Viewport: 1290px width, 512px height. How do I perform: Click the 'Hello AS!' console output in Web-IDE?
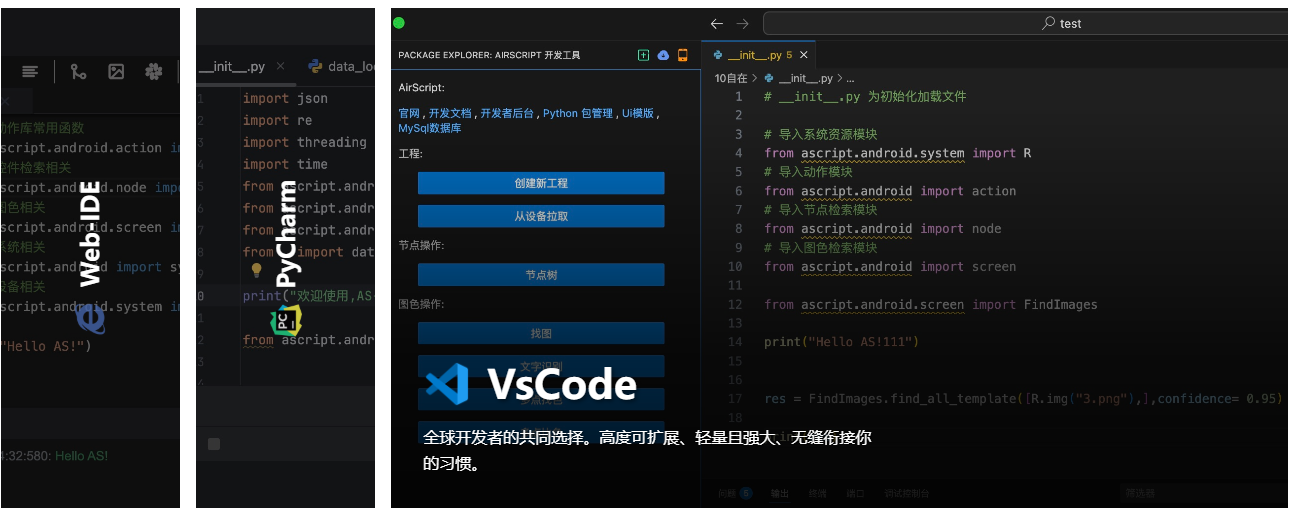point(81,455)
